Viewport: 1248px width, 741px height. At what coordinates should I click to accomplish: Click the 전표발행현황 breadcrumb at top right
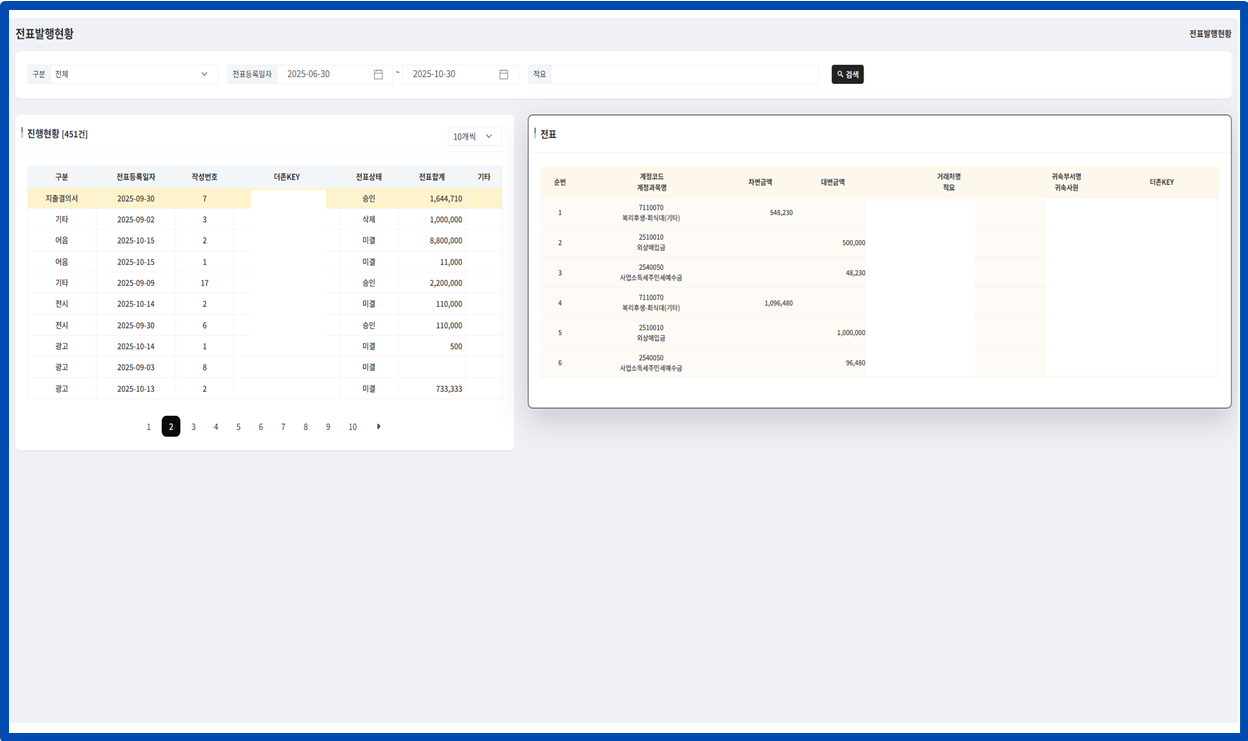[1210, 34]
